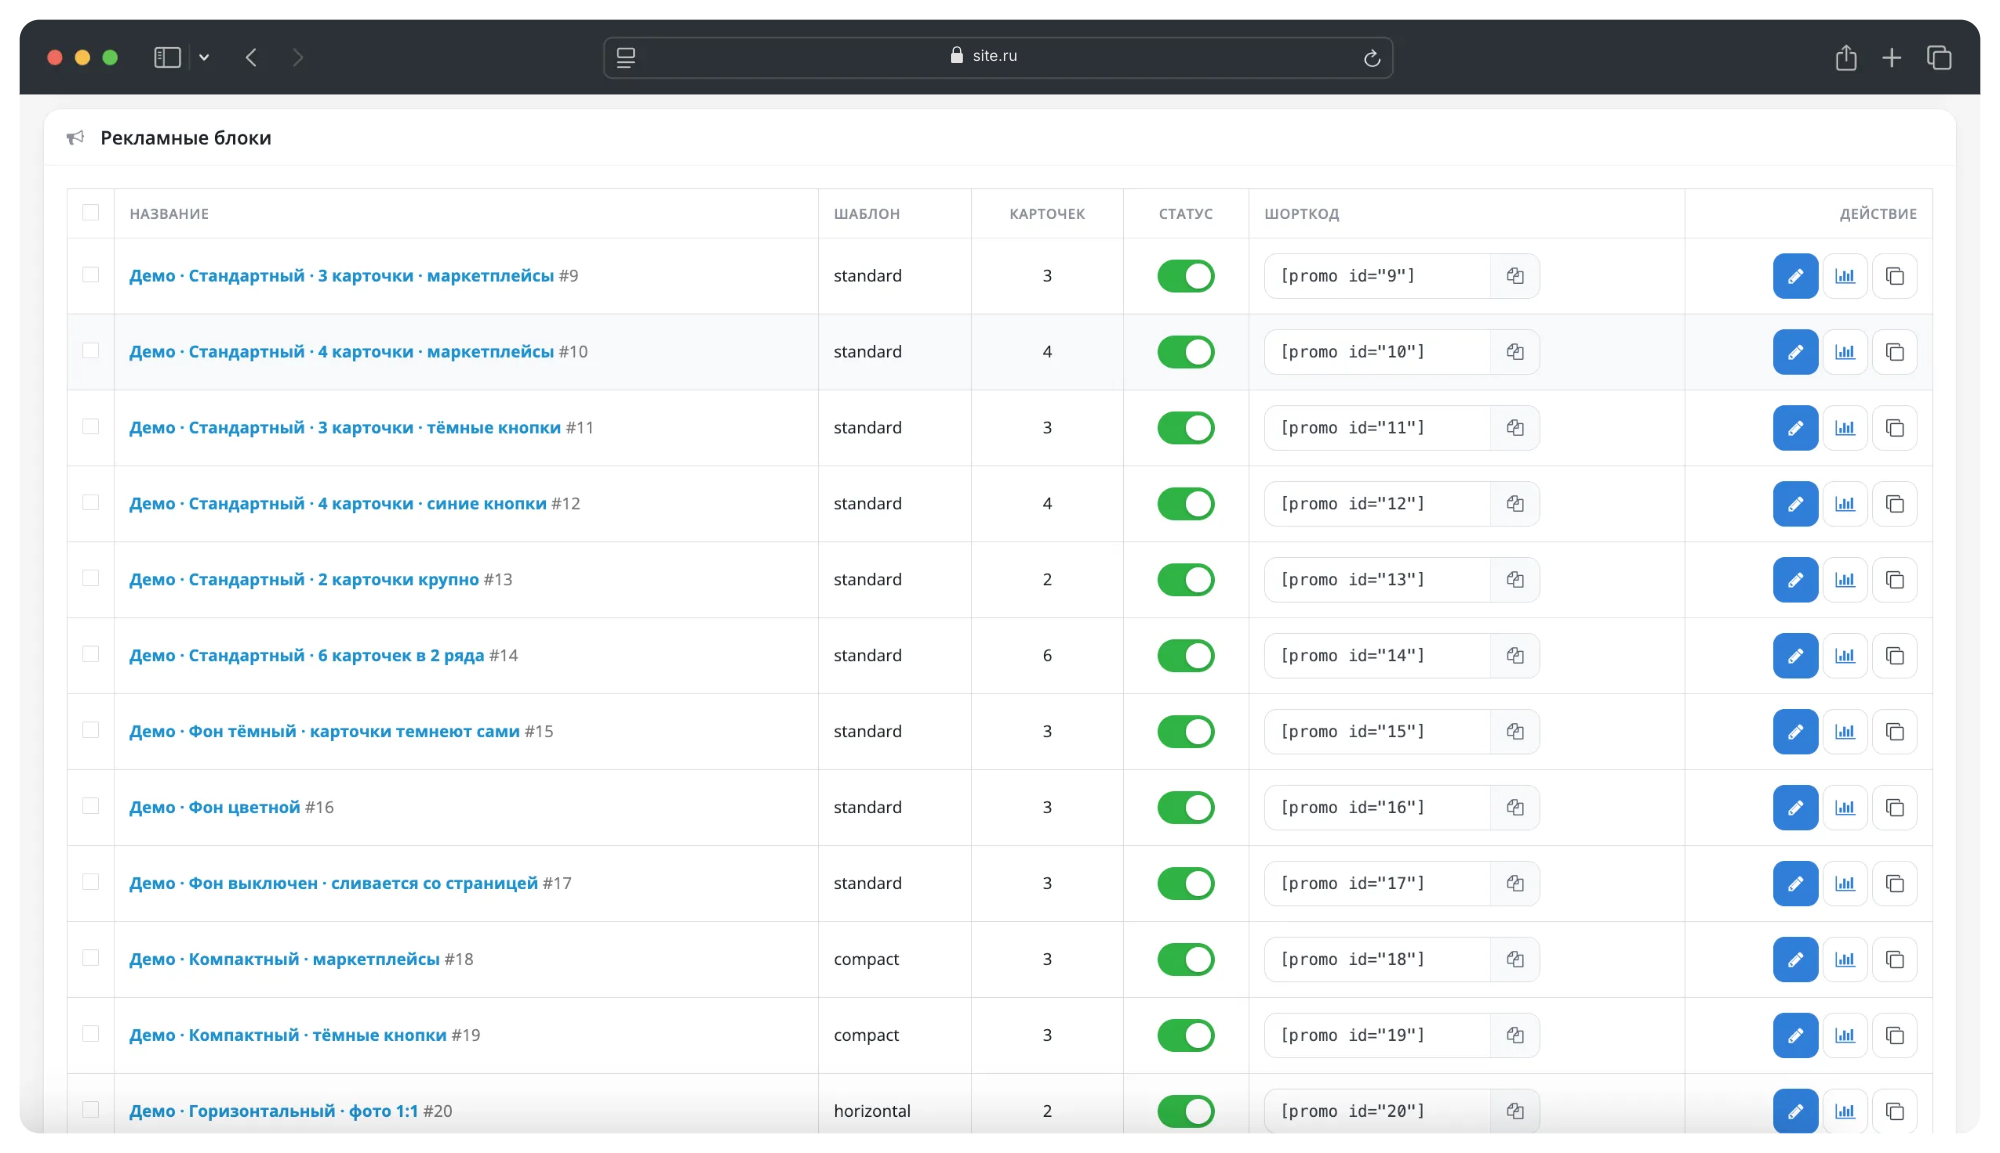The image size is (2000, 1153).
Task: Show statistics chart for block #18
Action: 1845,960
